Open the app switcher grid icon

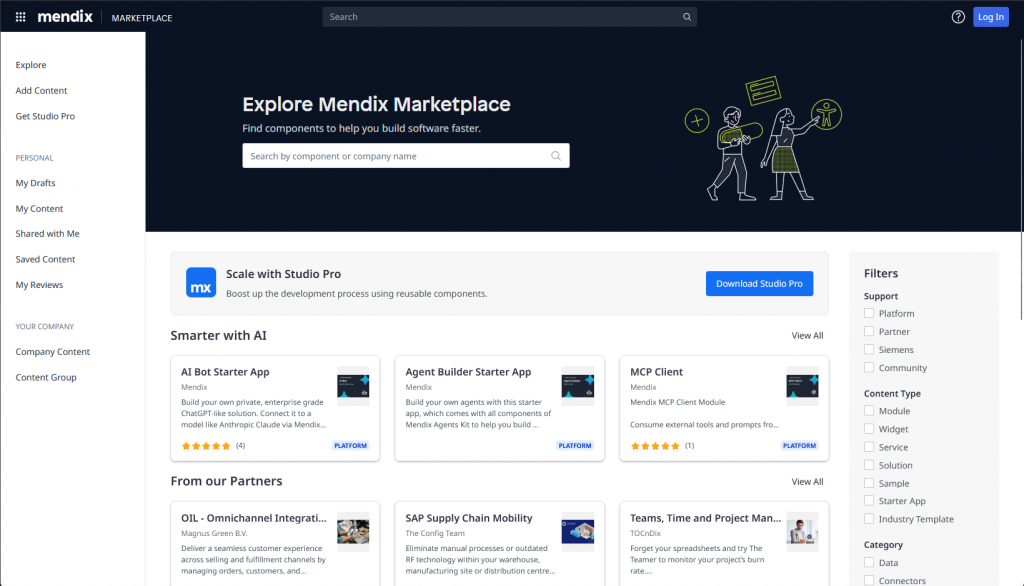pyautogui.click(x=20, y=17)
